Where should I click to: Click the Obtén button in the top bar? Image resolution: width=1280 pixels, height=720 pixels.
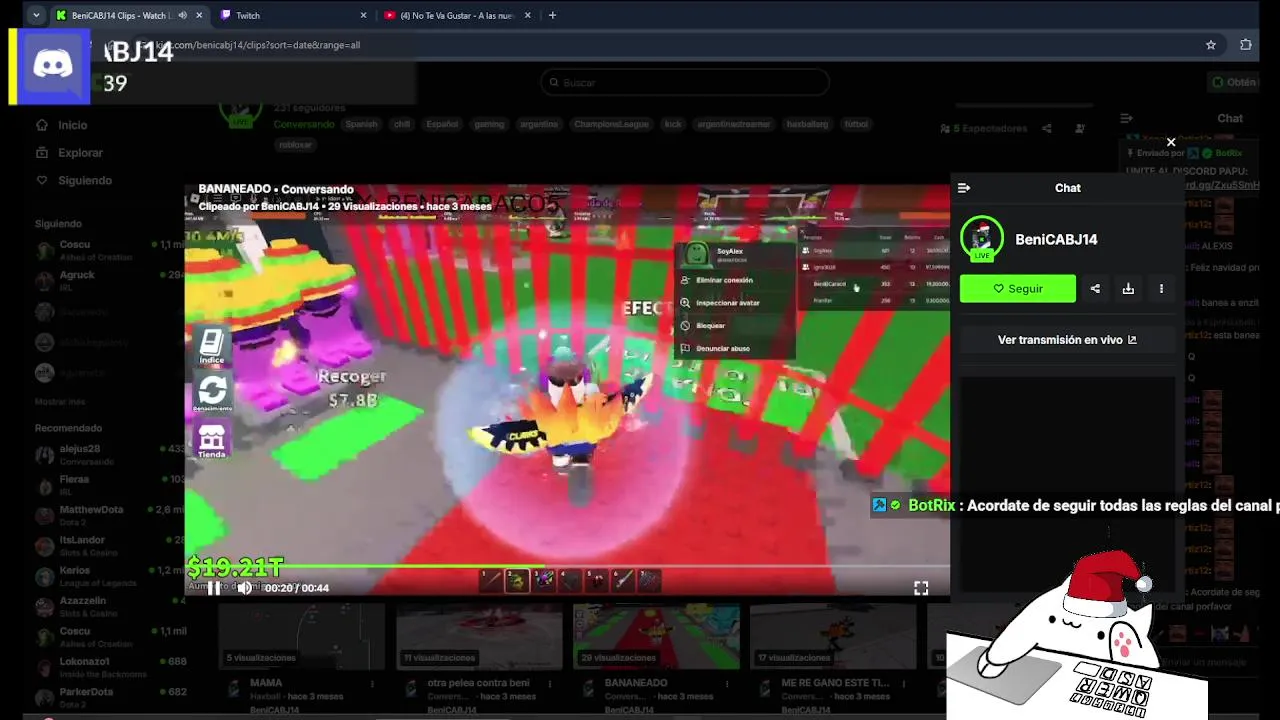(x=1234, y=82)
